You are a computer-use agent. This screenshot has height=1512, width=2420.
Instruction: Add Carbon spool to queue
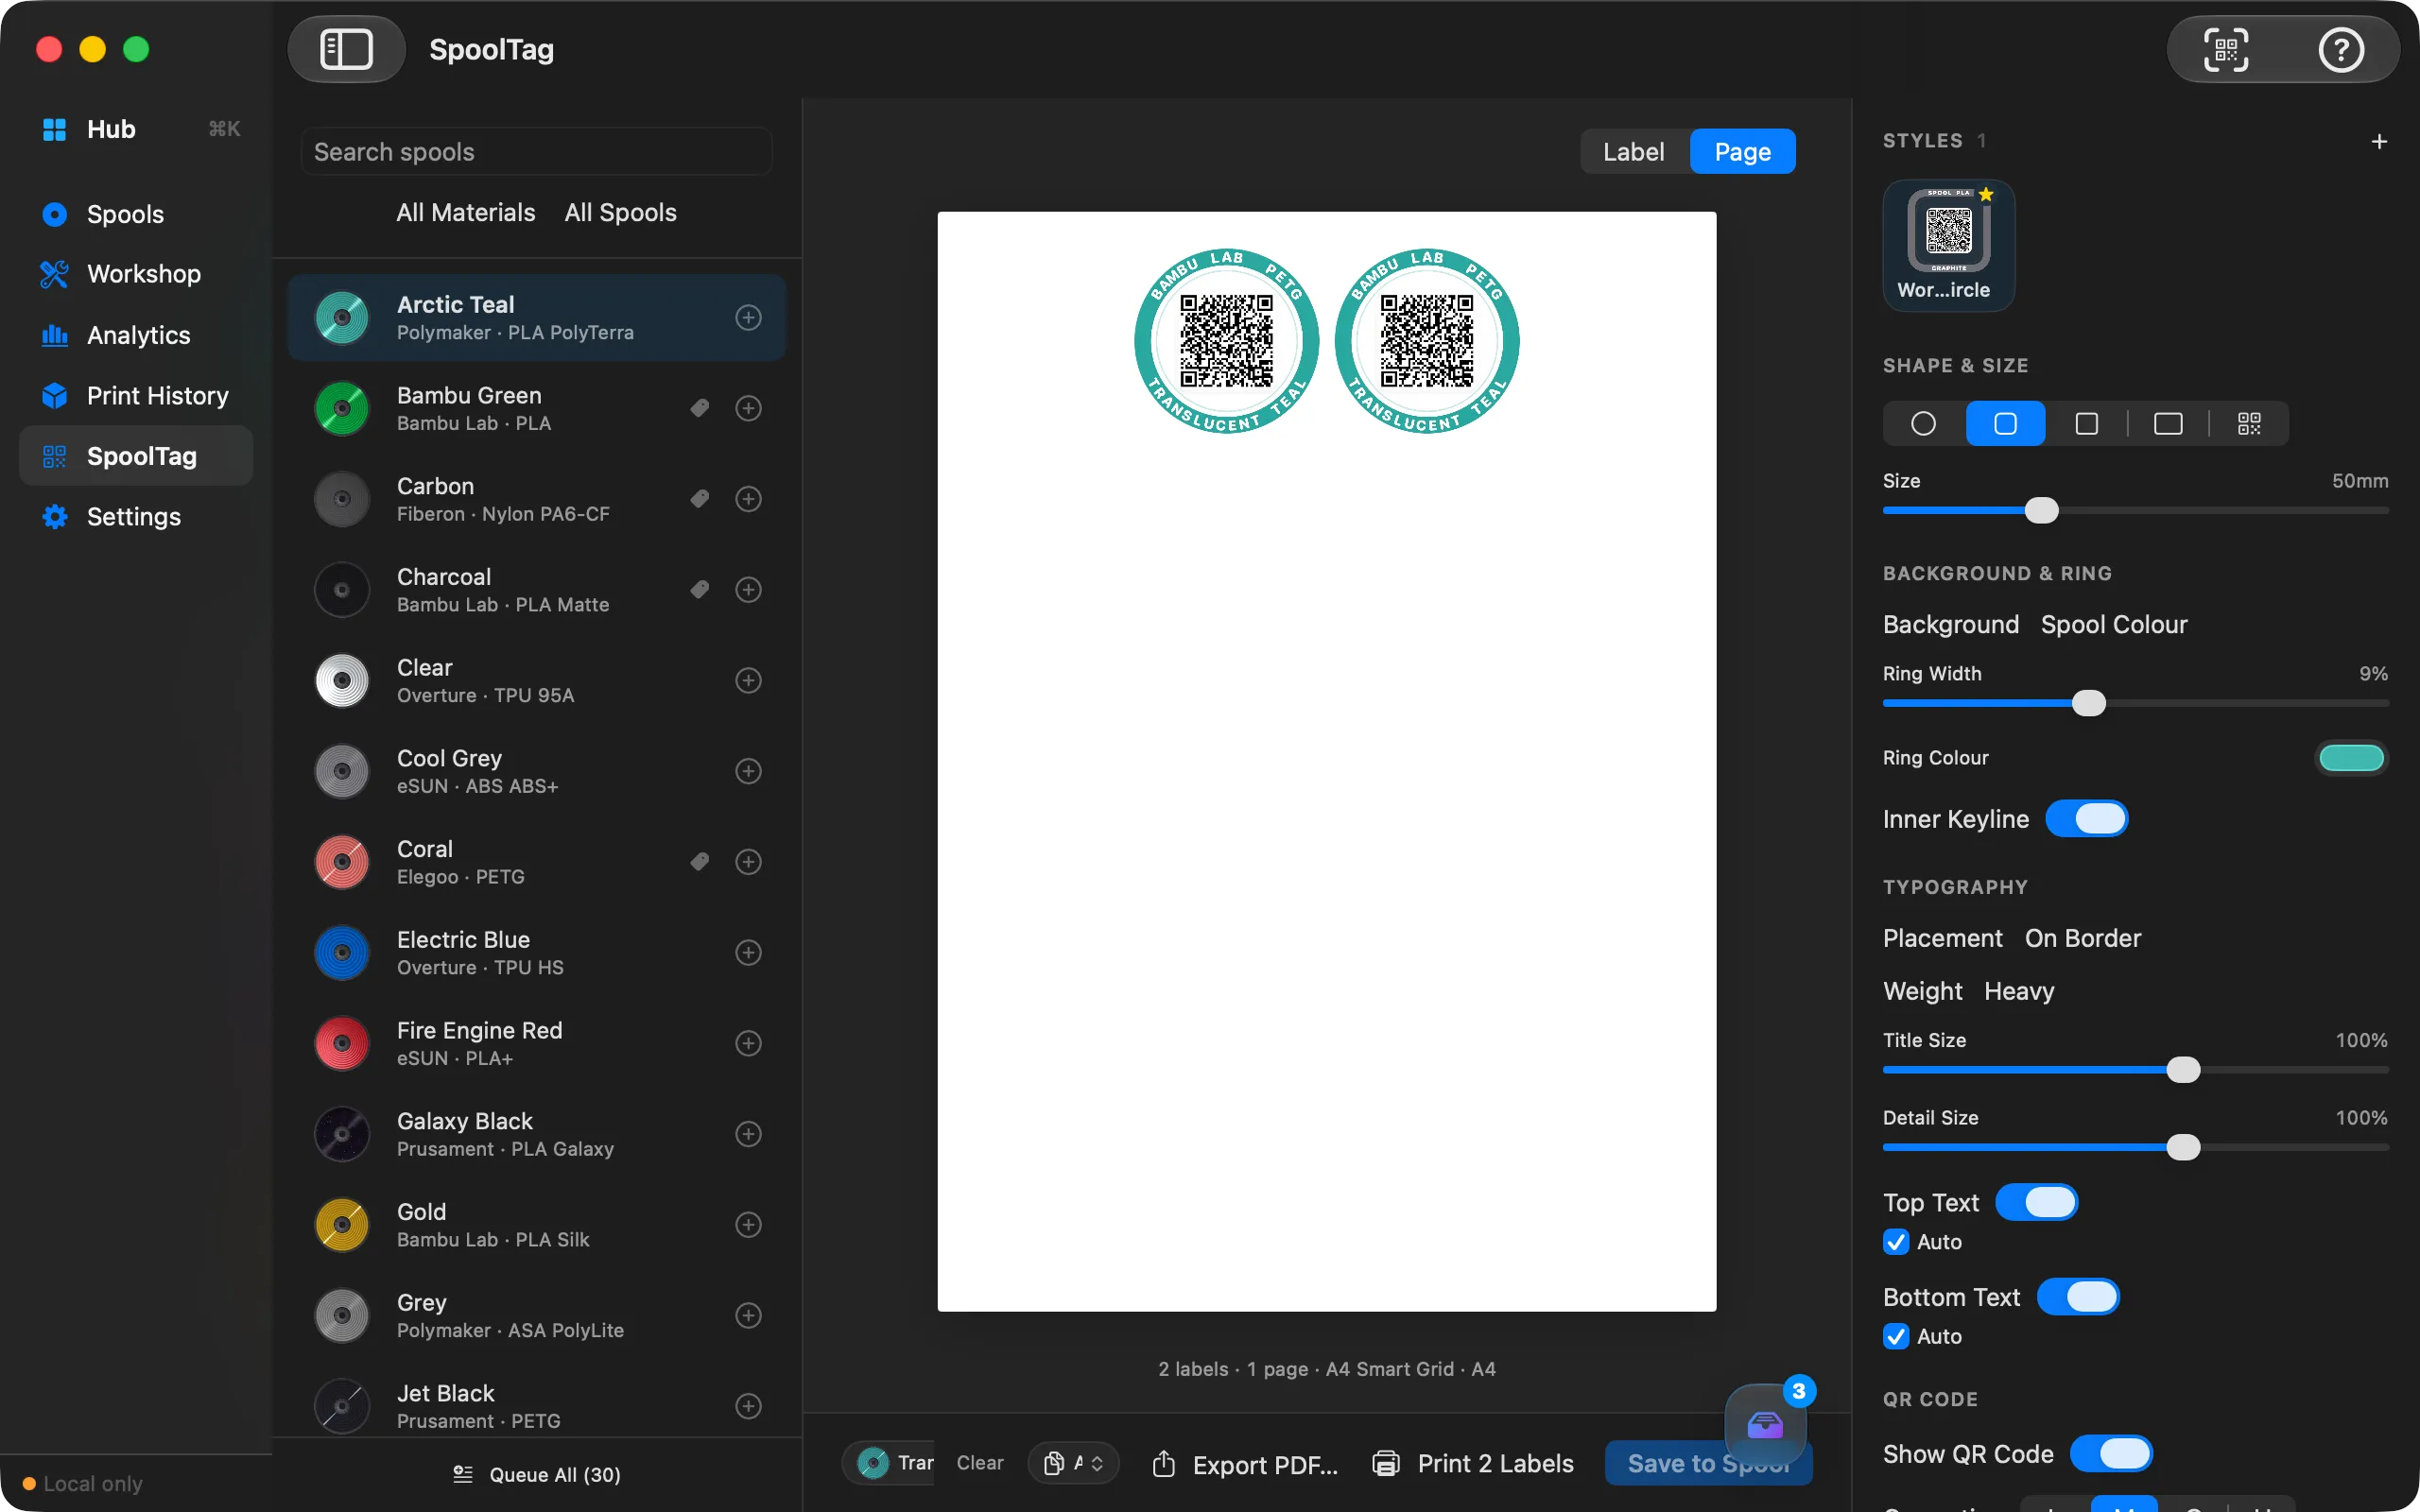748,499
